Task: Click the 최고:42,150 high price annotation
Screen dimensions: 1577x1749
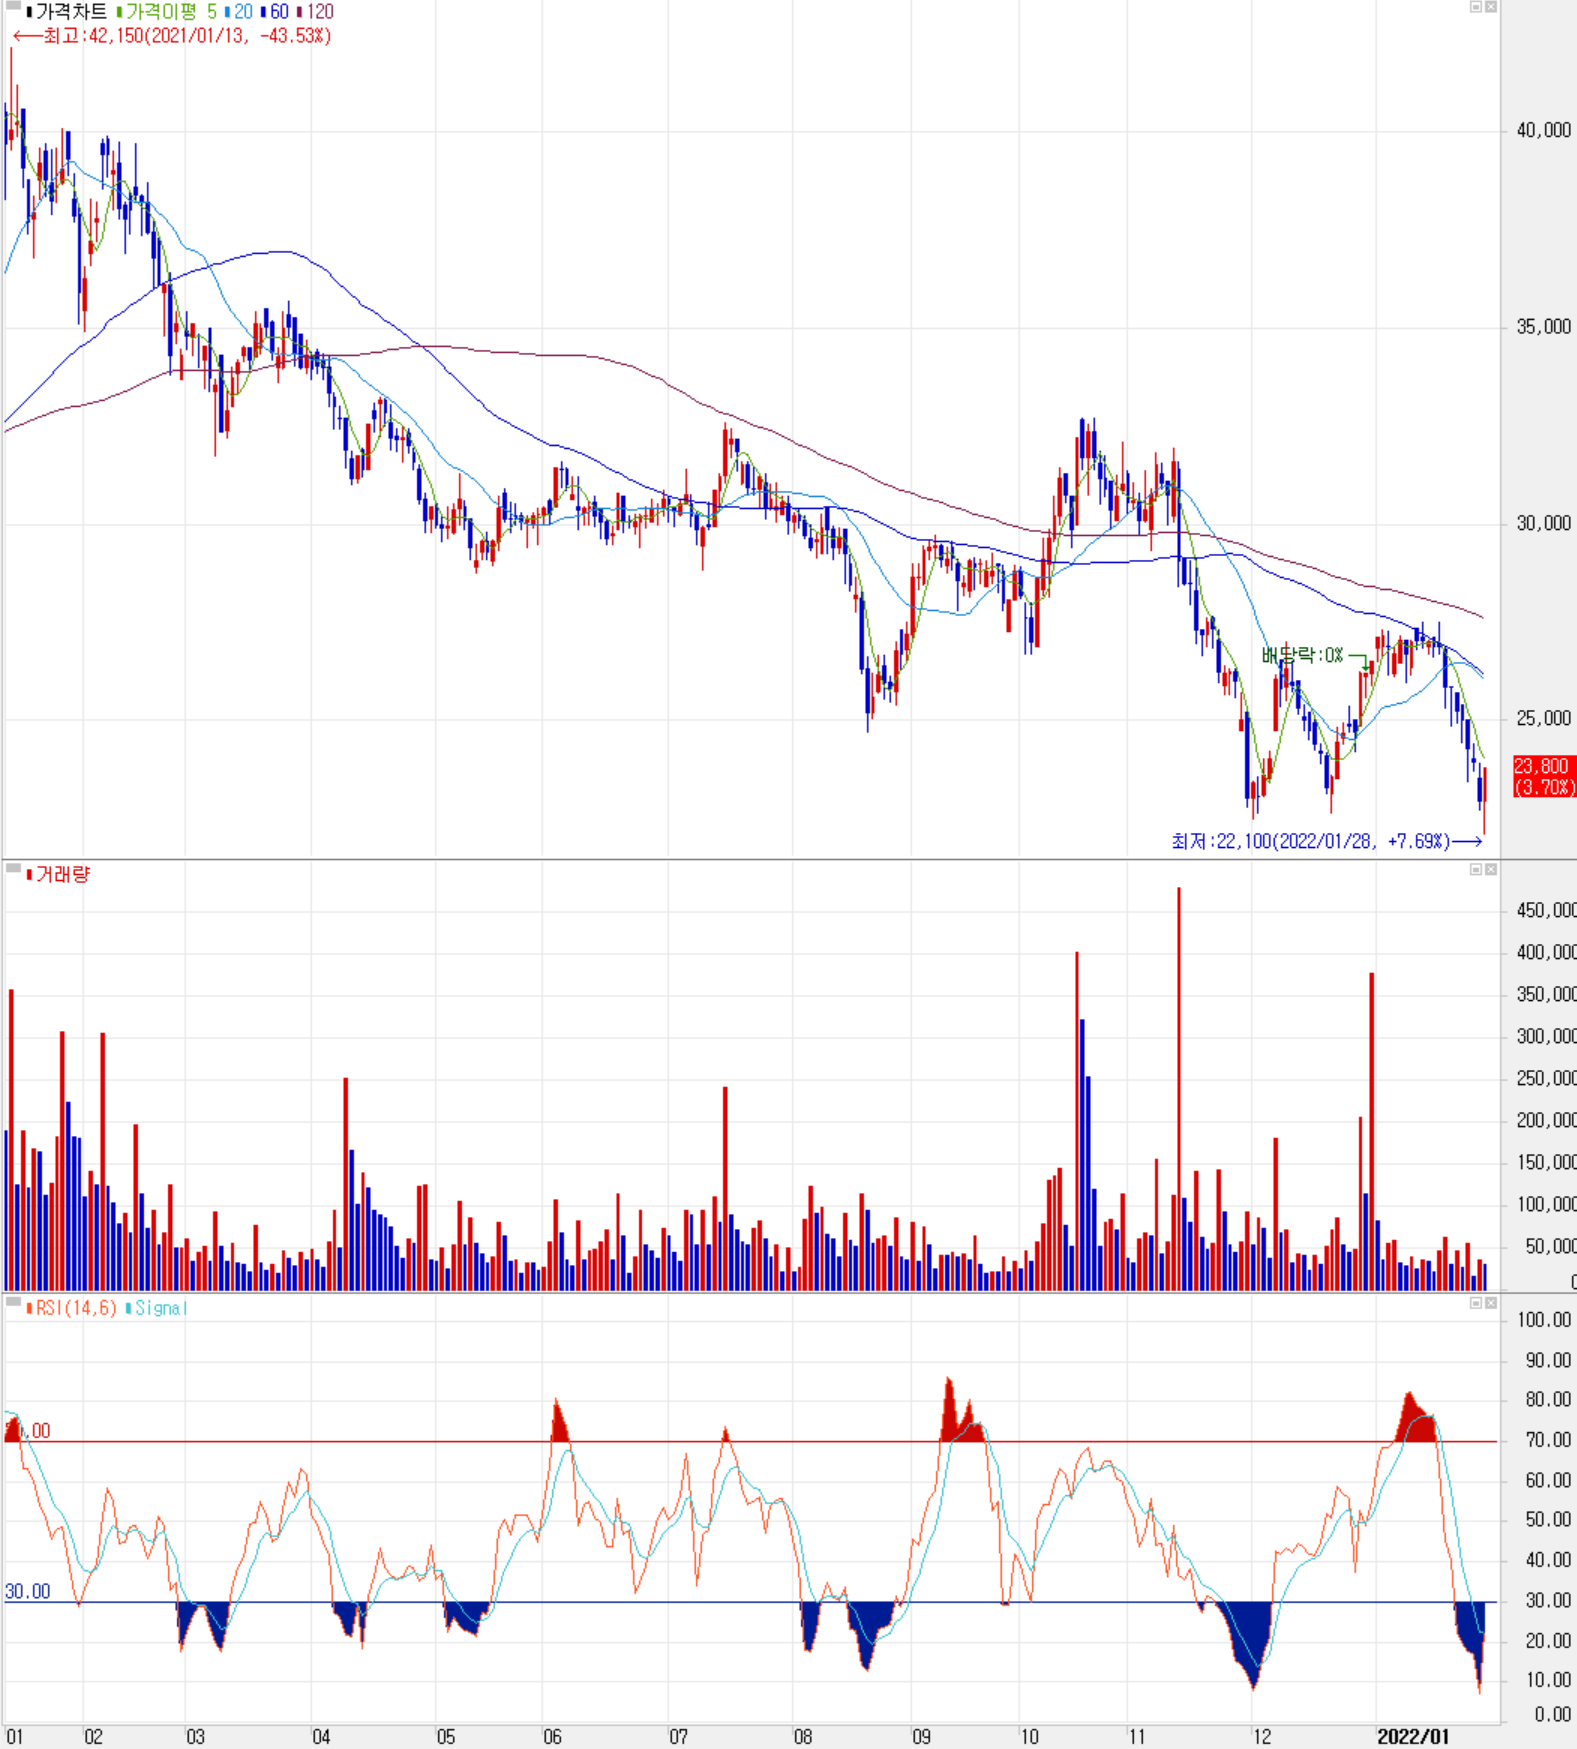Action: [x=171, y=36]
